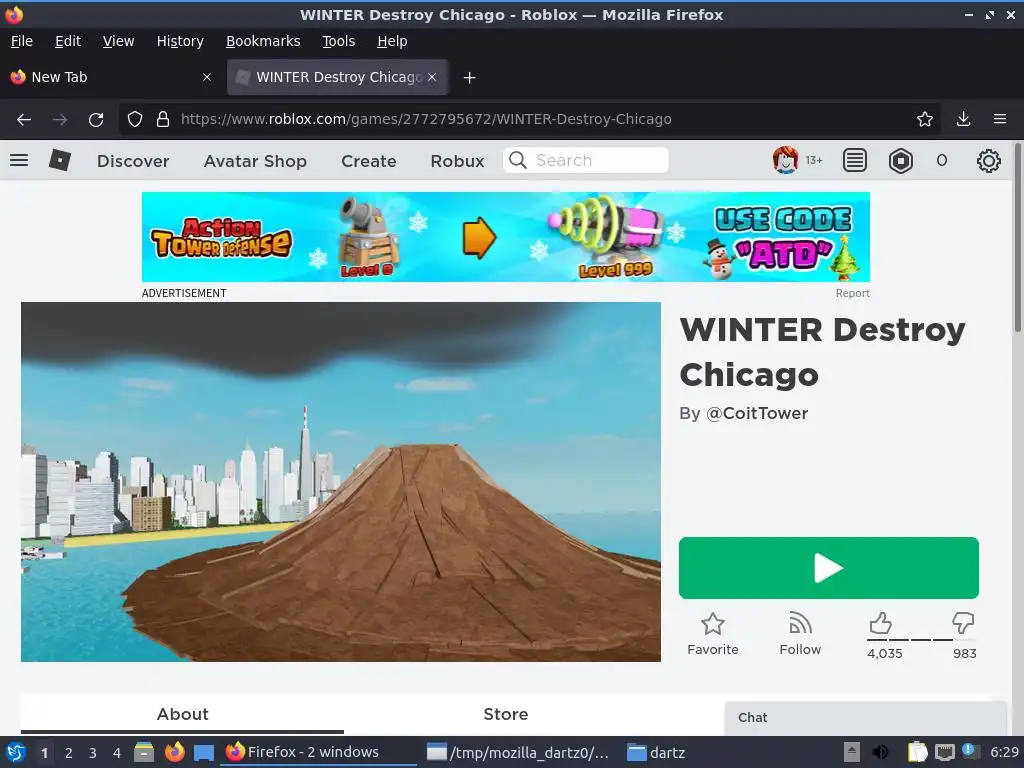1024x768 pixels.
Task: Report the advertisement
Action: point(852,293)
